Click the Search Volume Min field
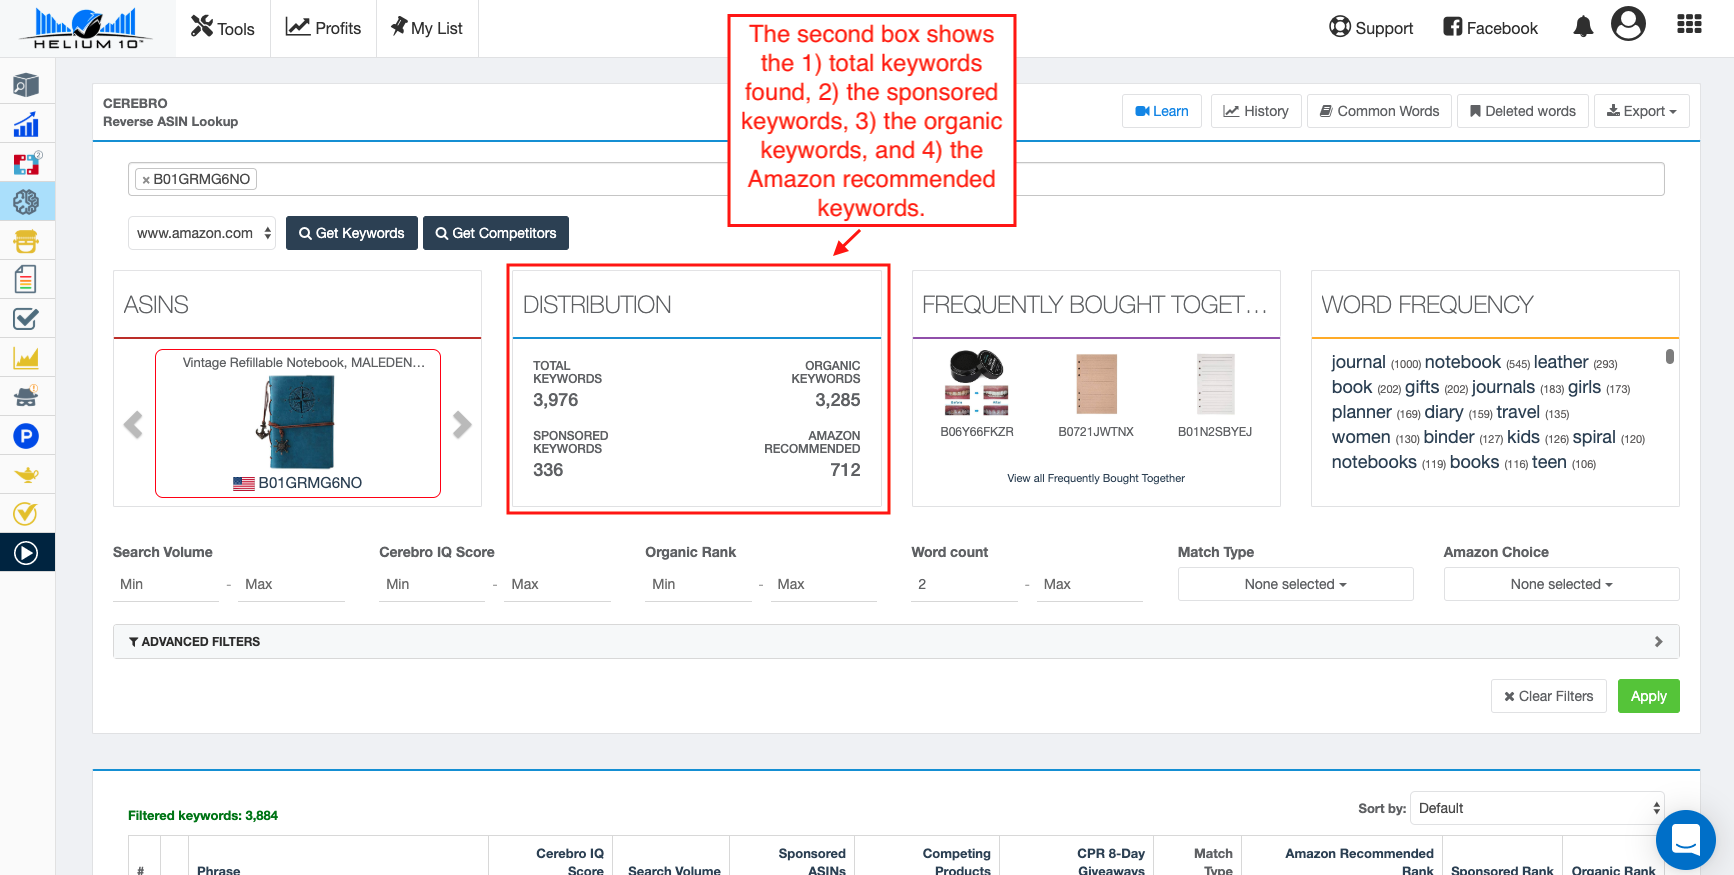1734x875 pixels. coord(166,584)
